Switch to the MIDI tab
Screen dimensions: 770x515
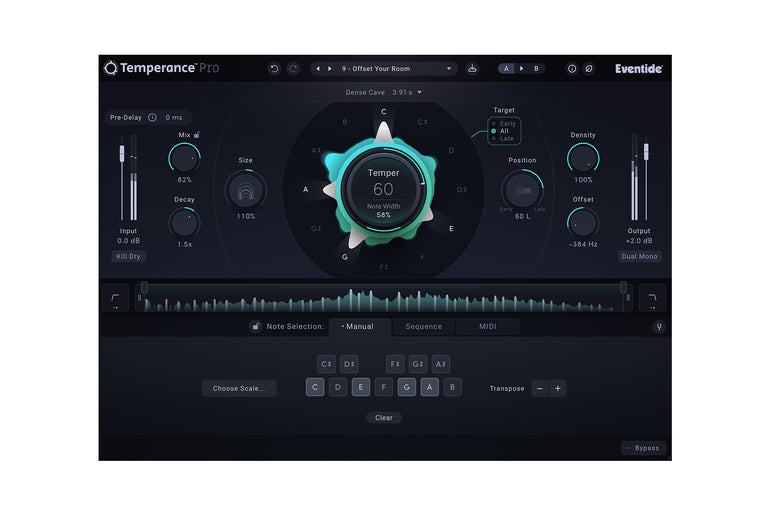[x=488, y=327]
